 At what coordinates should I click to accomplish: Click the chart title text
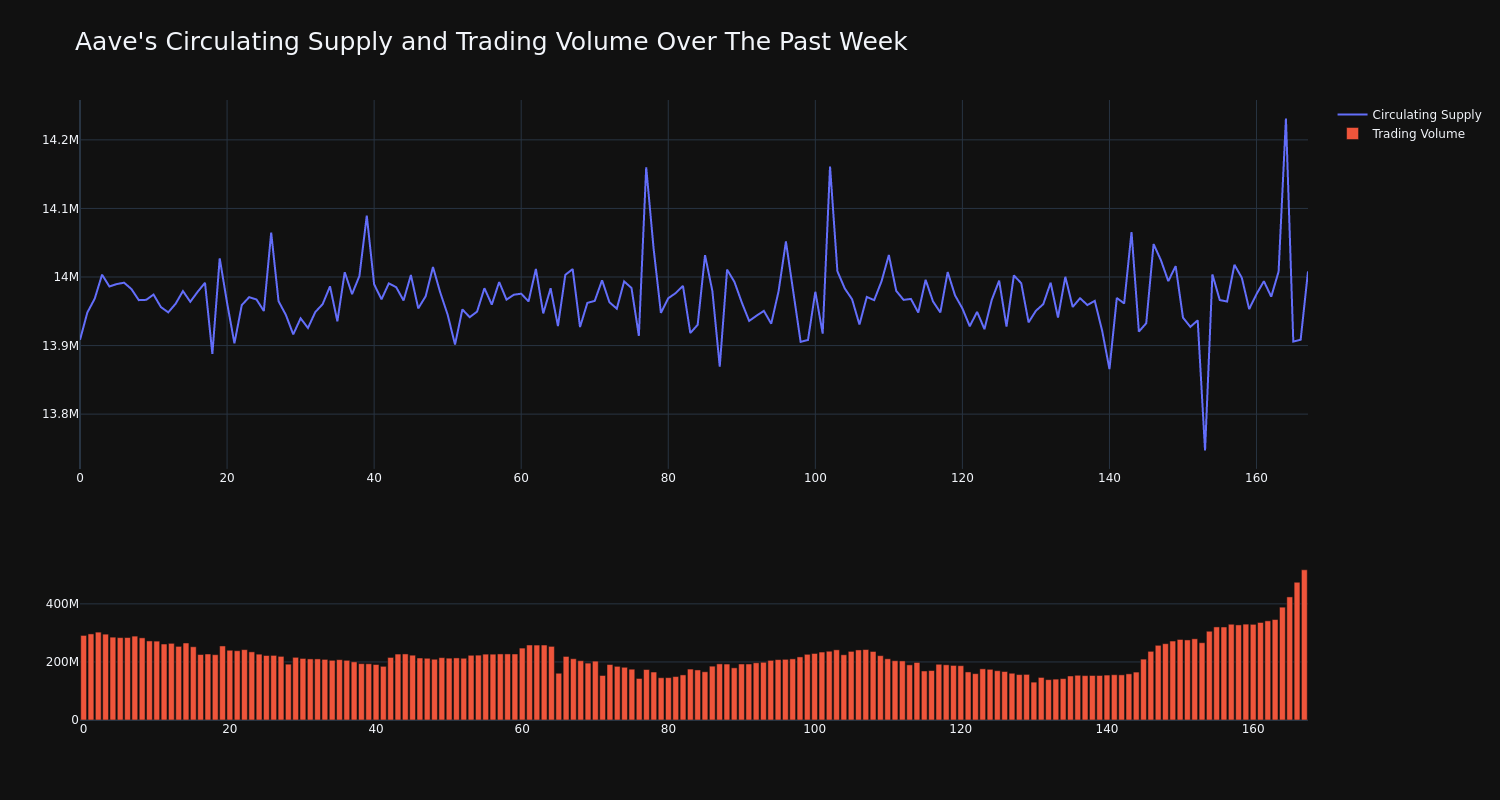491,42
